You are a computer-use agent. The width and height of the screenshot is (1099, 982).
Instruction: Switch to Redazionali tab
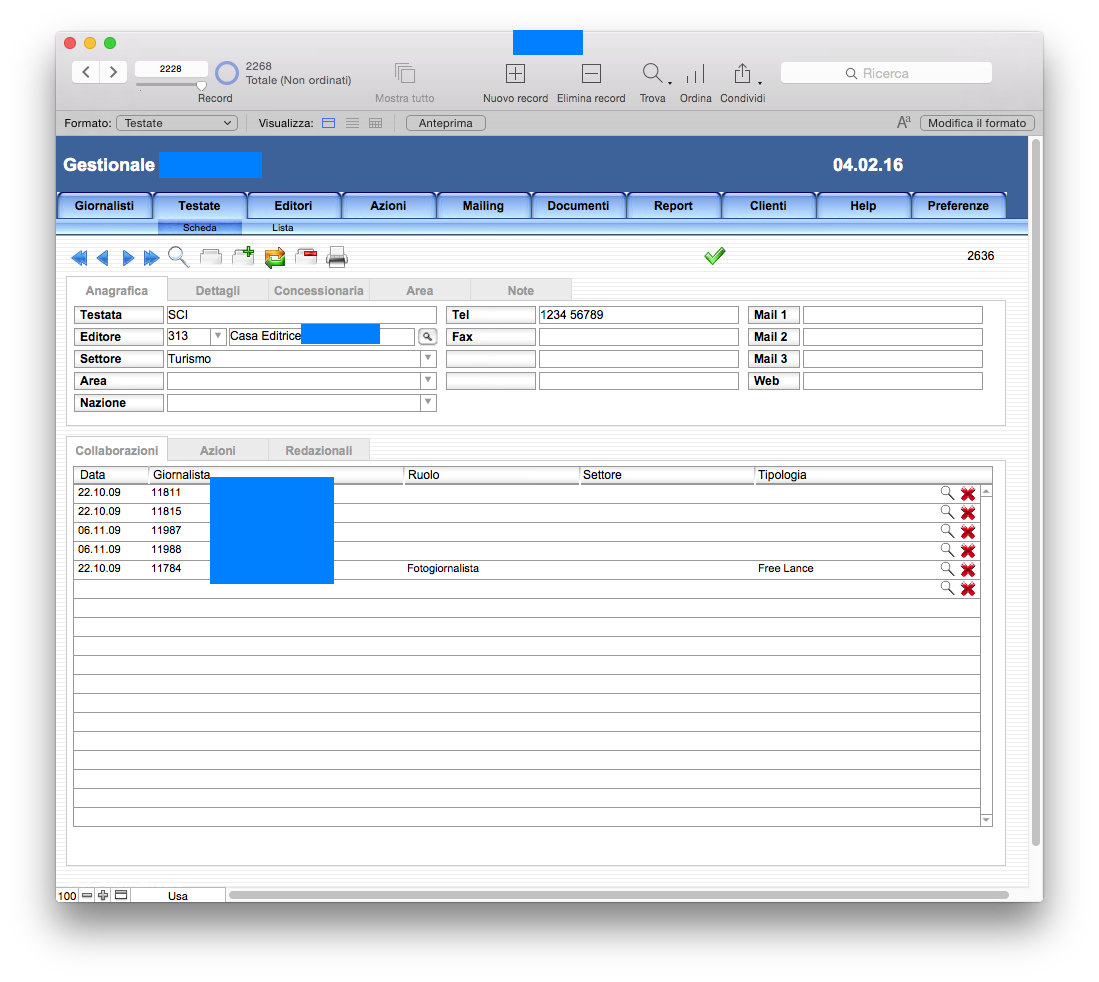click(318, 451)
